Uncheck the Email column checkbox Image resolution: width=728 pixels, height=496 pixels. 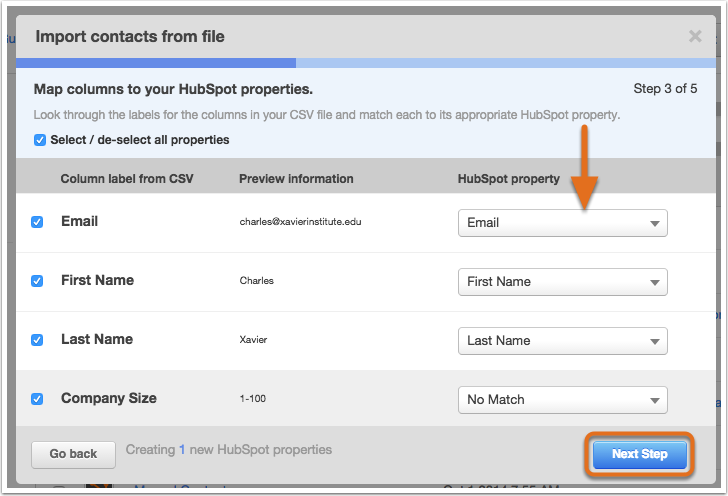tap(37, 222)
